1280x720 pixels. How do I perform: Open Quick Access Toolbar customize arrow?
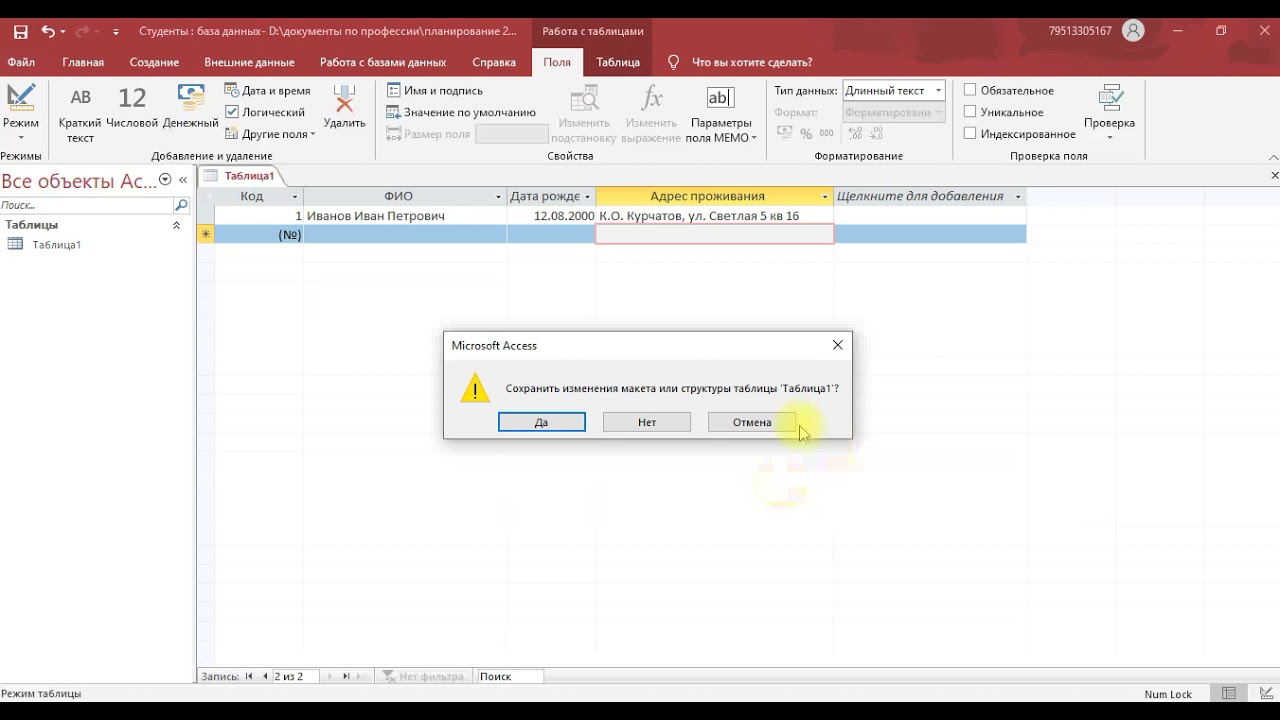click(116, 32)
